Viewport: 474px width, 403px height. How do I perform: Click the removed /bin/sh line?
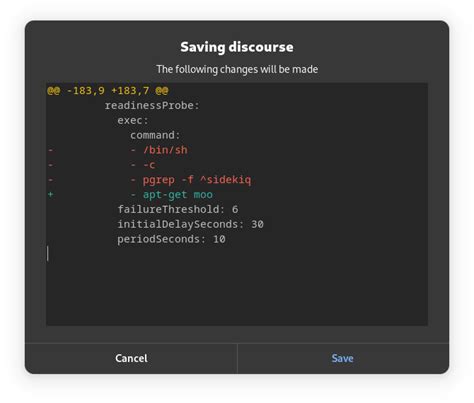click(159, 150)
